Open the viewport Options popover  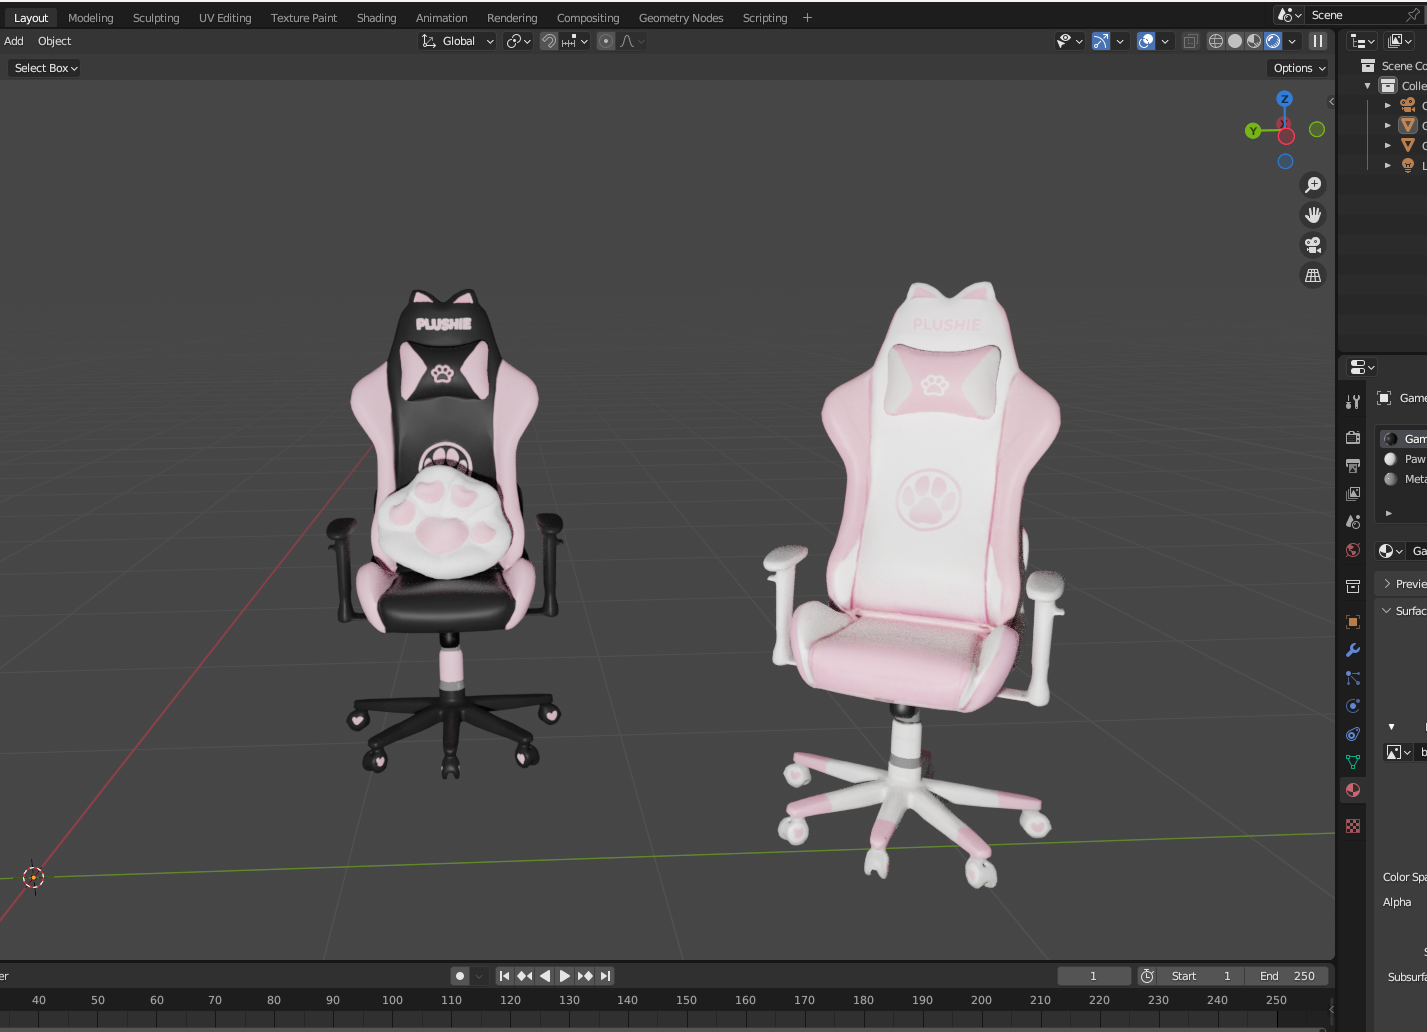pos(1296,68)
